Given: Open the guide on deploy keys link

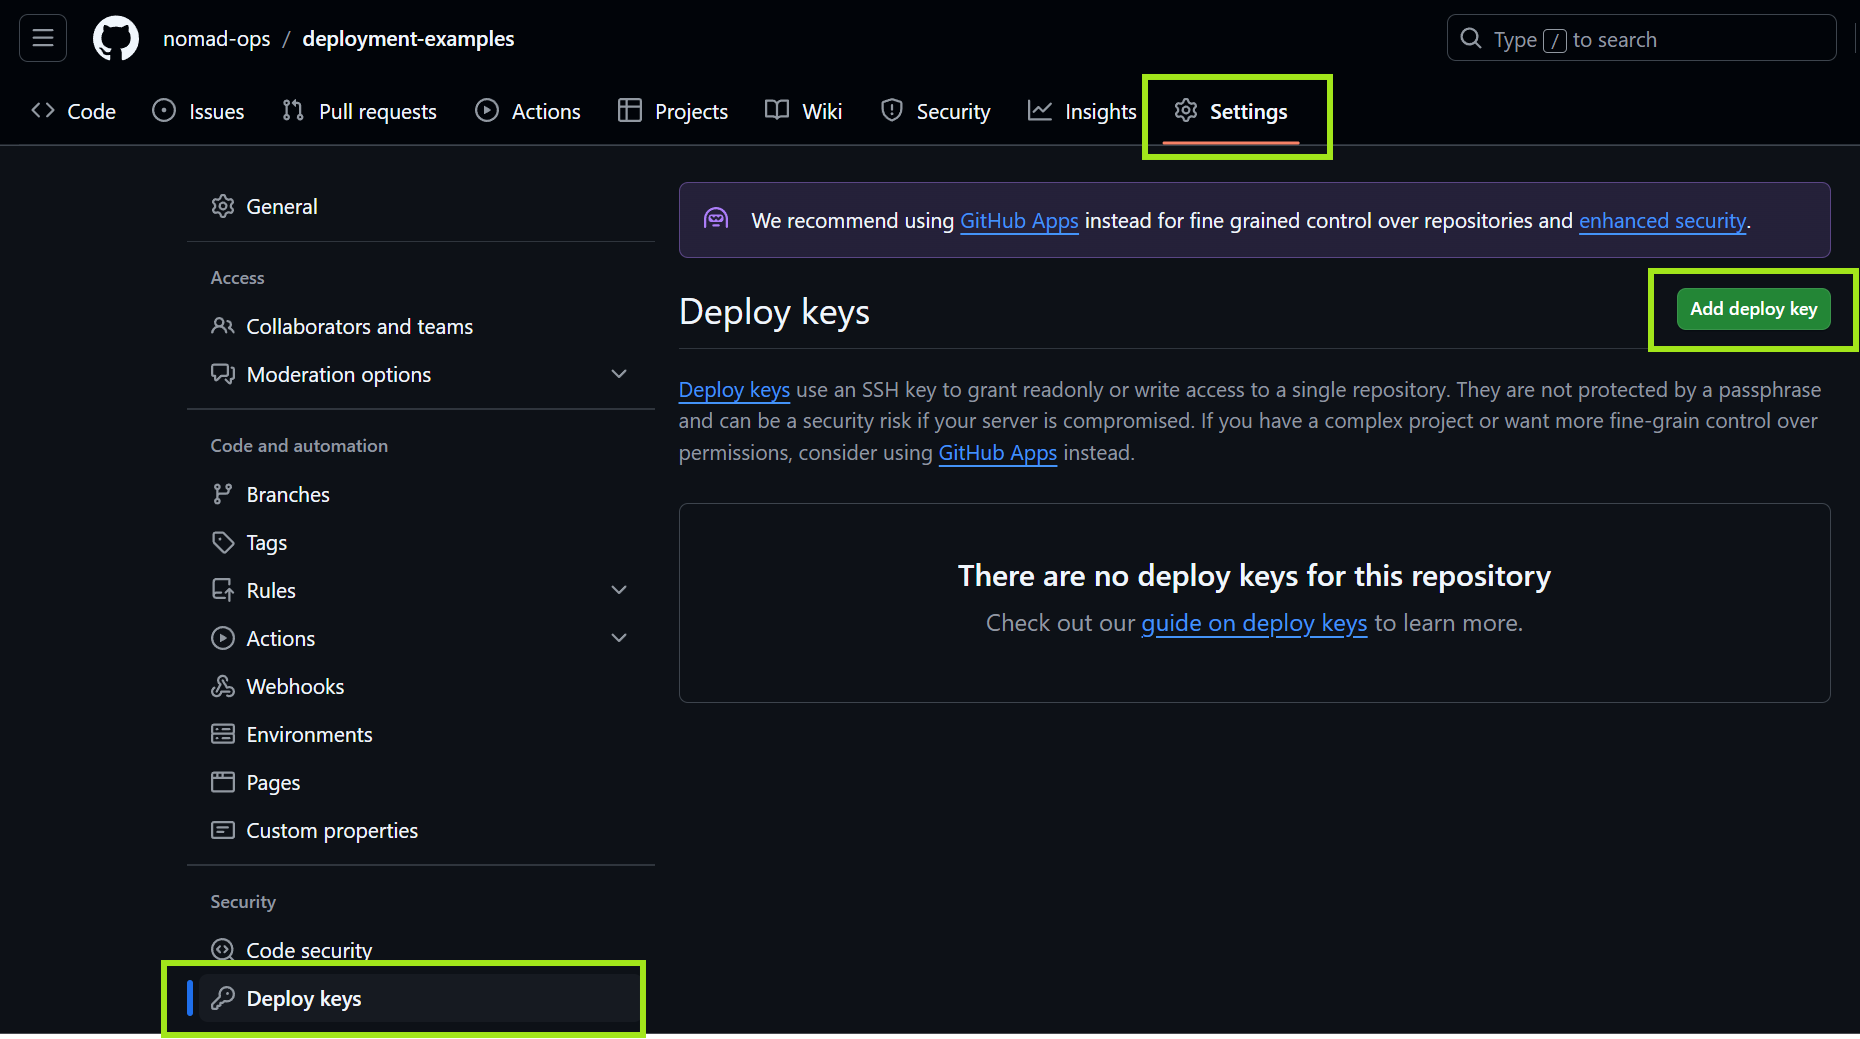Looking at the screenshot, I should pyautogui.click(x=1254, y=622).
